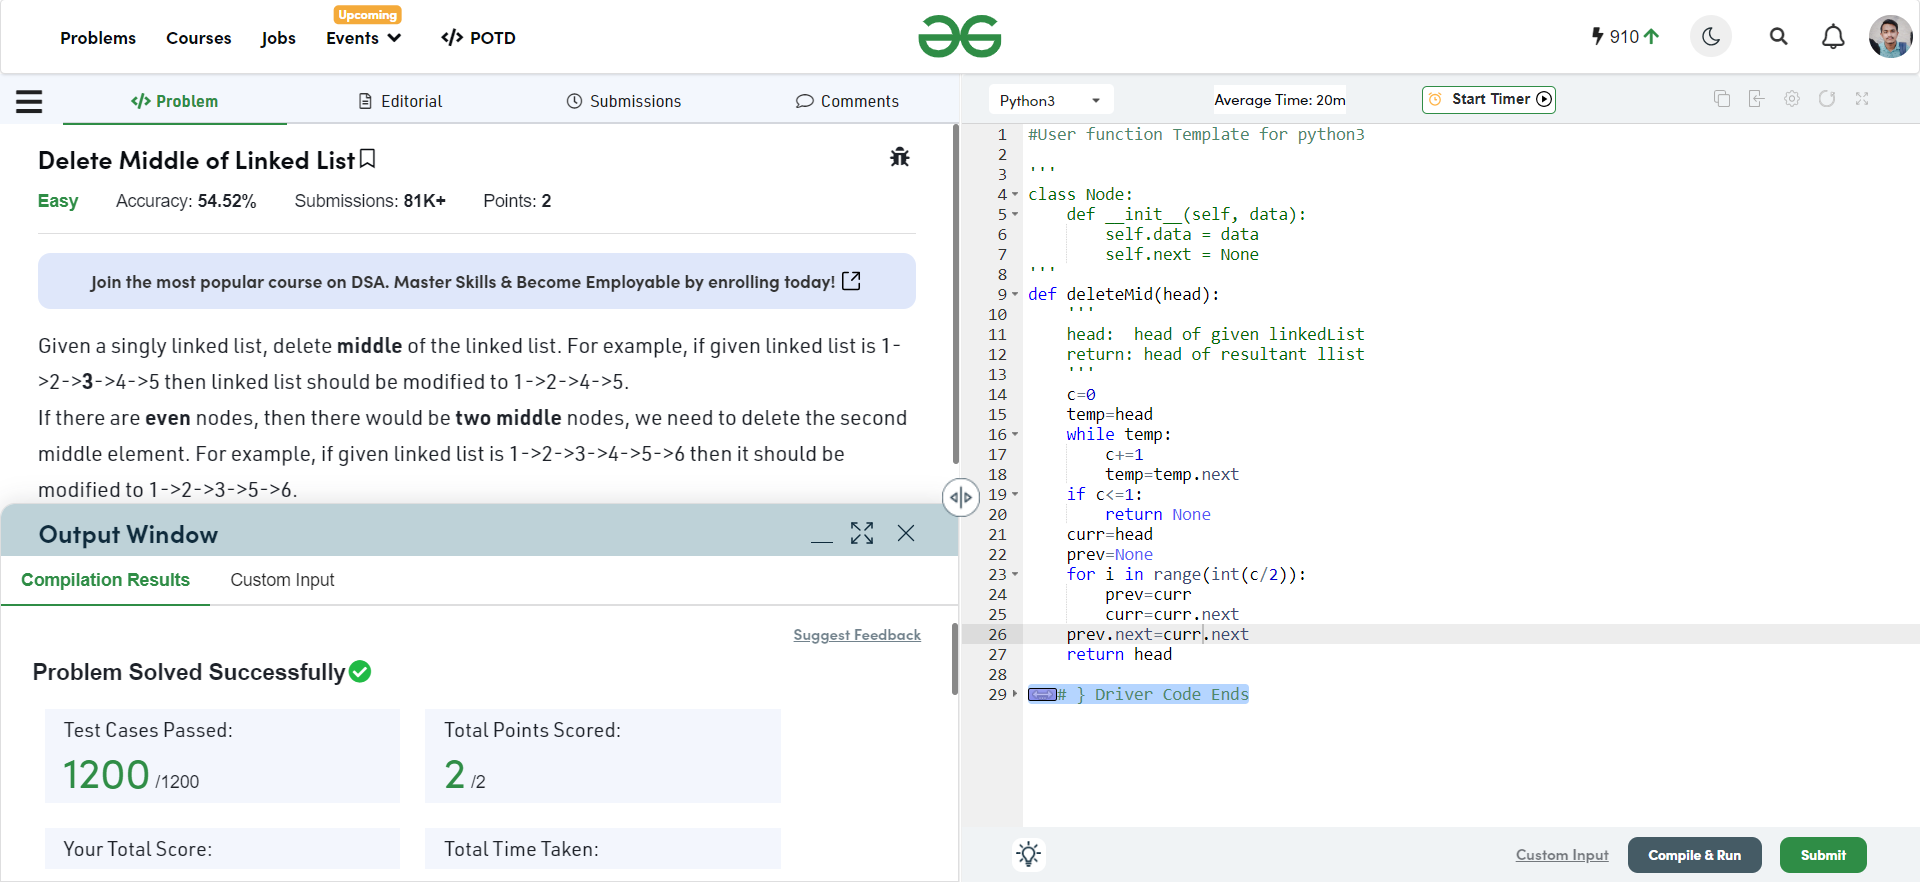Reset code with the refresh icon
Viewport: 1920px width, 882px height.
(x=1827, y=99)
